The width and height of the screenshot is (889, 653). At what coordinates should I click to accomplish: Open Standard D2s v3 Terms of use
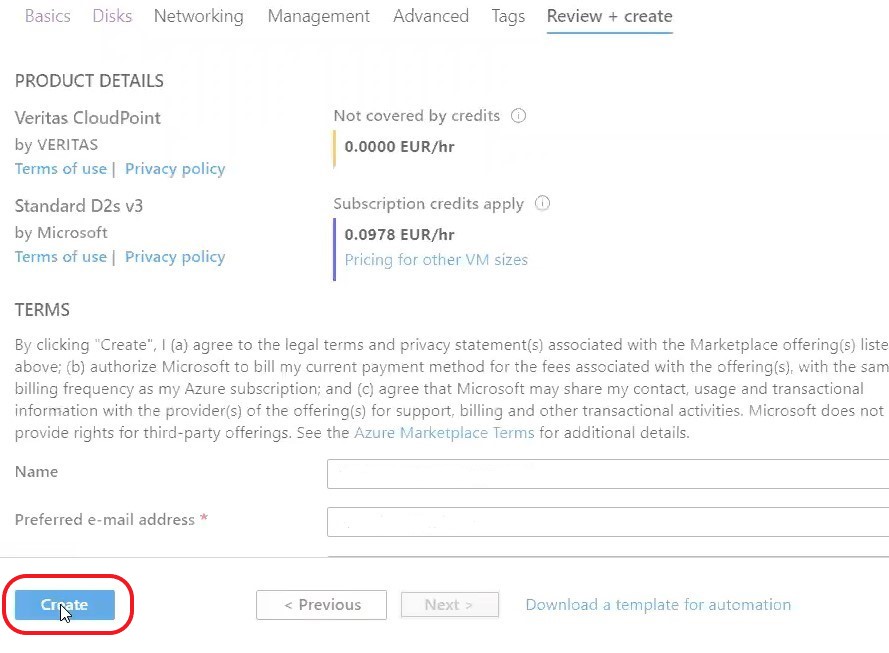(x=61, y=257)
